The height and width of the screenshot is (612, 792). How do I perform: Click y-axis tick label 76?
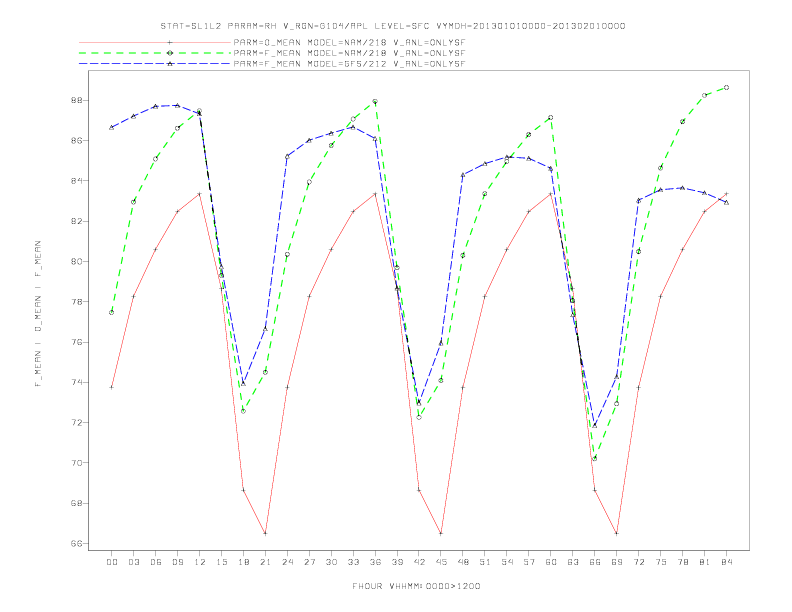77,342
